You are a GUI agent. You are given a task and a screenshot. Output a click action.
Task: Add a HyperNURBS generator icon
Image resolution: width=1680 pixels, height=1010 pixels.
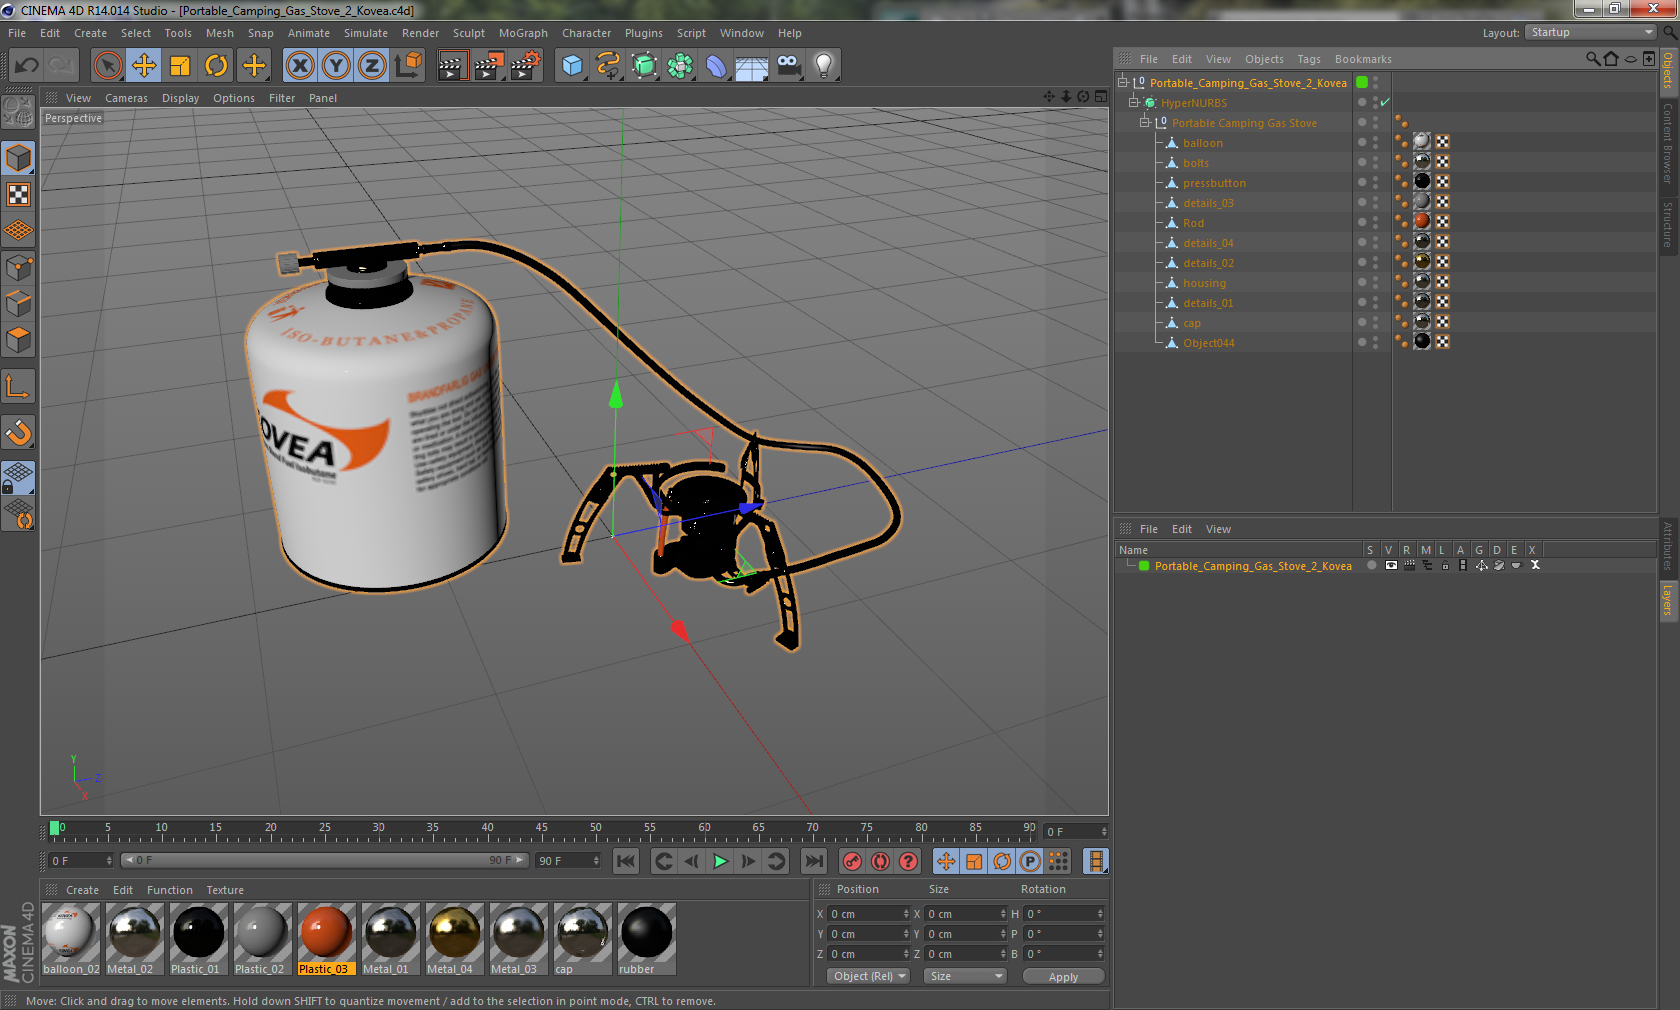[645, 66]
